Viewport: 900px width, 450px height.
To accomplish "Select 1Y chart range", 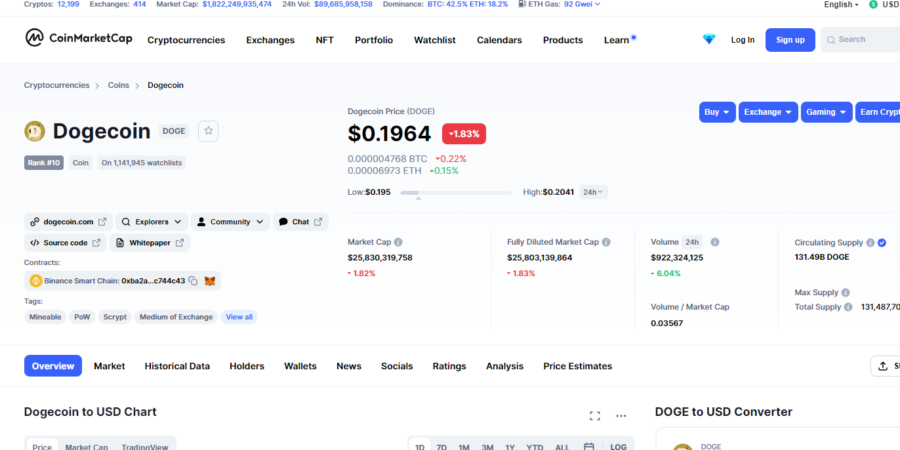I will click(510, 447).
